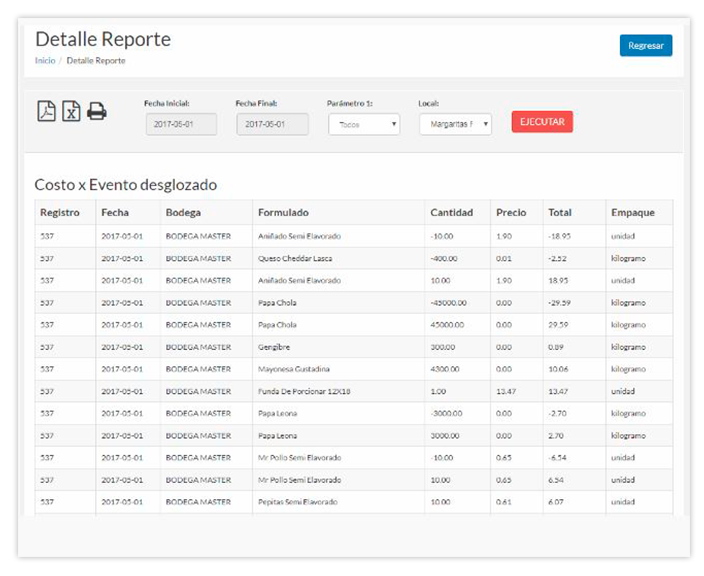The image size is (704, 576).
Task: Click the Formulado column header
Action: point(283,213)
